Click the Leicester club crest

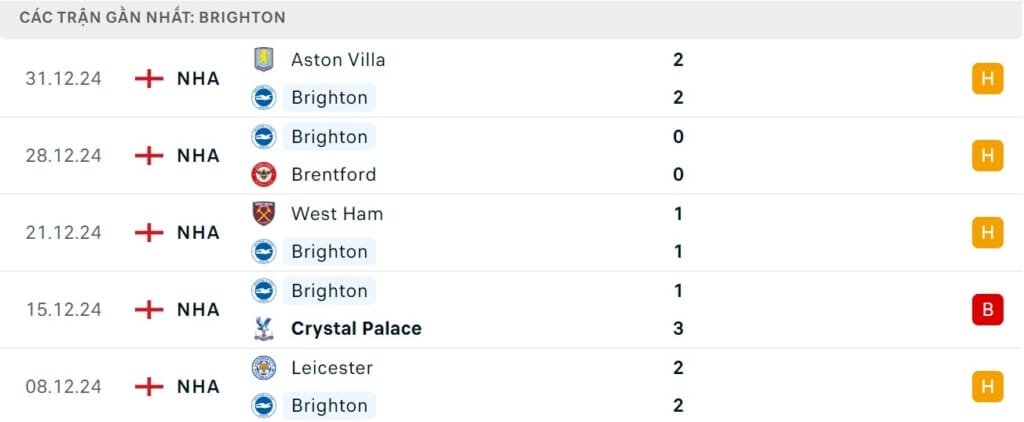point(264,368)
